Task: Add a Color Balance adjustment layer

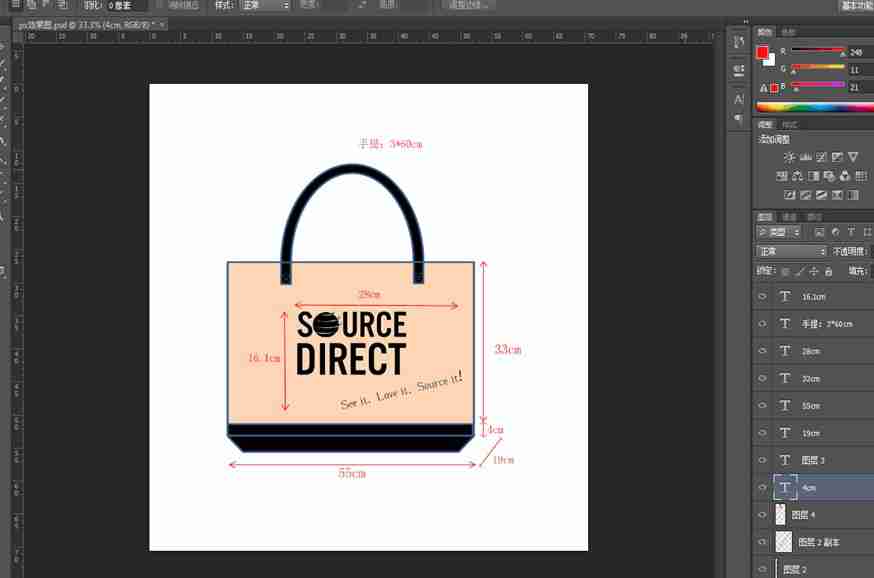Action: [x=798, y=176]
